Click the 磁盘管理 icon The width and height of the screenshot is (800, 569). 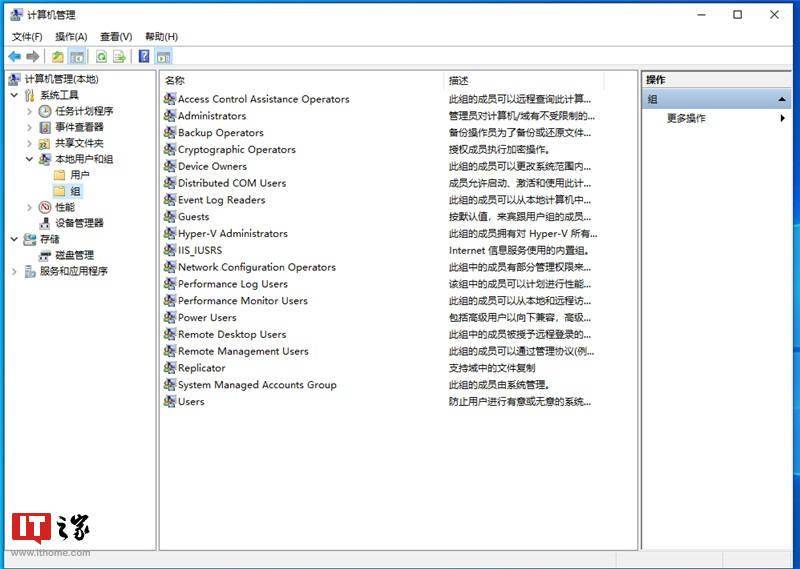click(45, 255)
